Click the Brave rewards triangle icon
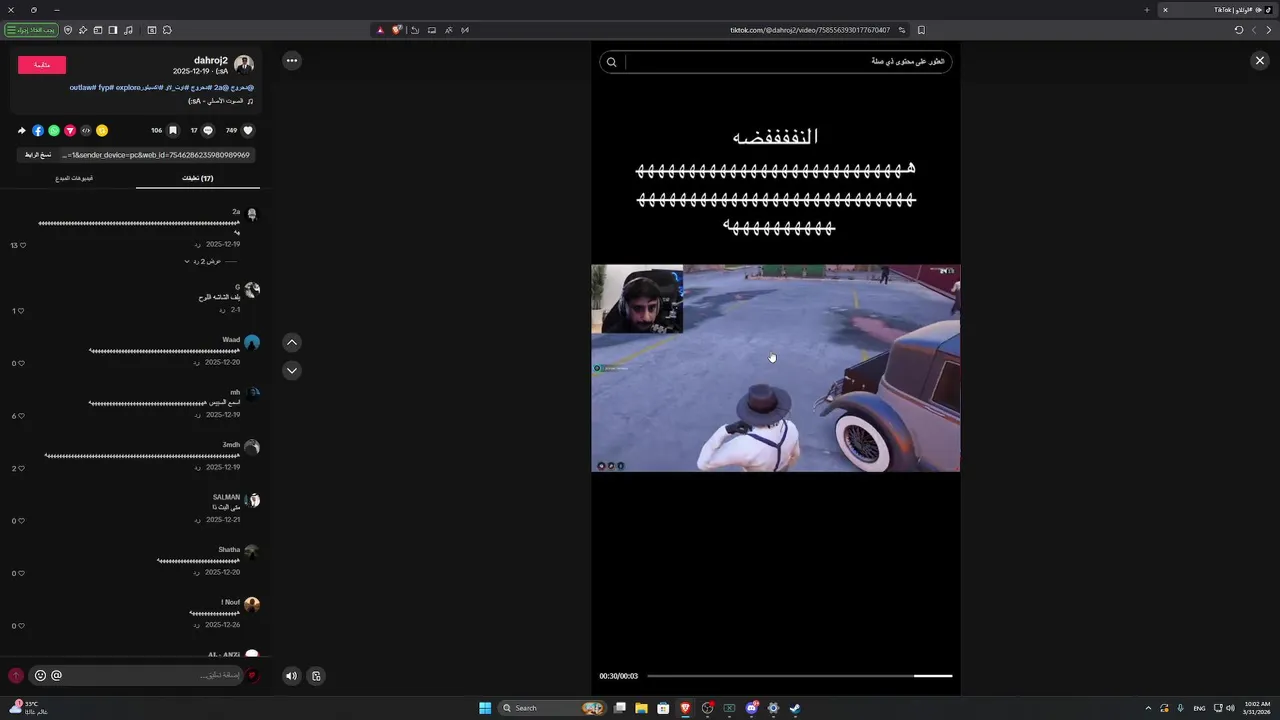The height and width of the screenshot is (720, 1280). point(380,30)
